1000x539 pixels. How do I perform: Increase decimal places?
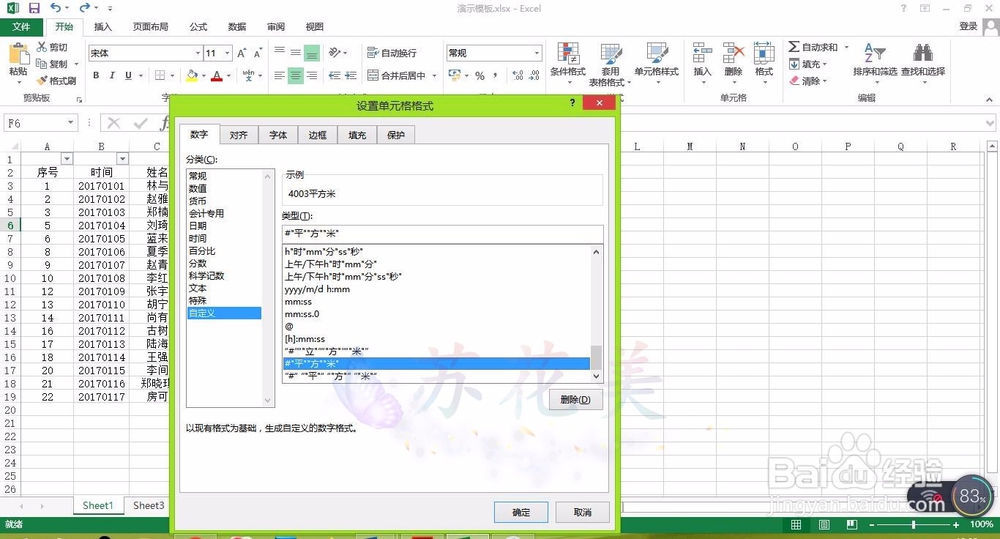point(518,75)
